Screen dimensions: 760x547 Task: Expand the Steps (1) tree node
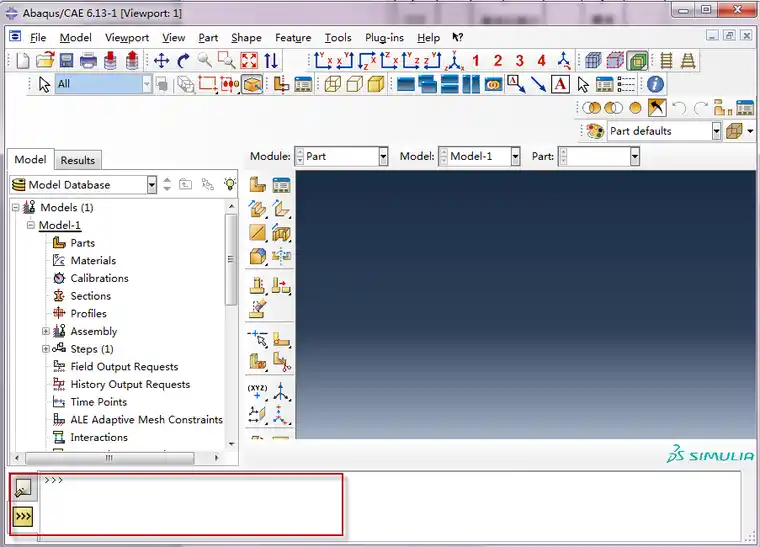pos(46,349)
